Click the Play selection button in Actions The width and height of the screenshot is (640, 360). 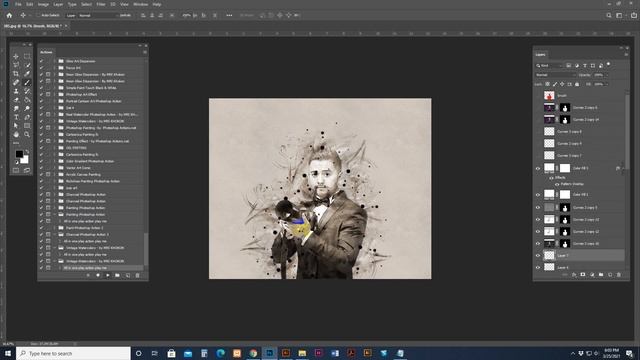[x=107, y=276]
